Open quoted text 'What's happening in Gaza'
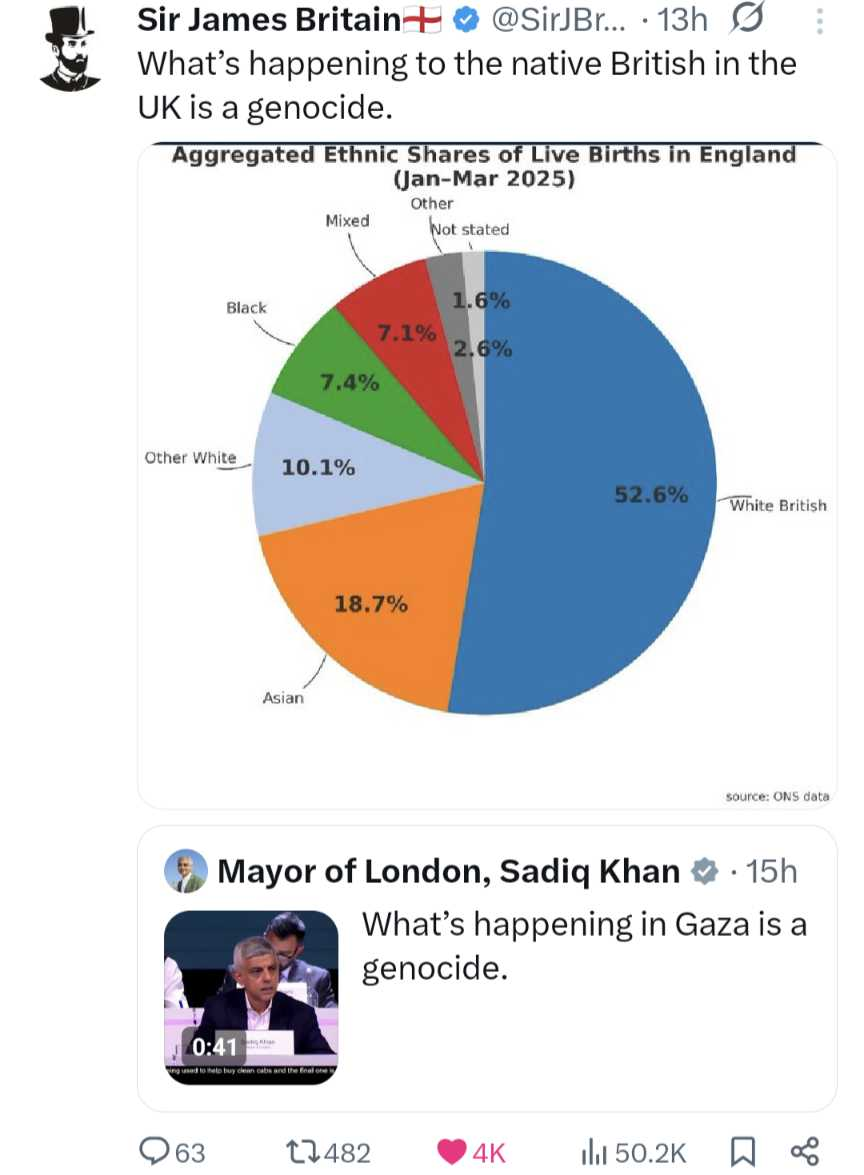 pos(584,946)
